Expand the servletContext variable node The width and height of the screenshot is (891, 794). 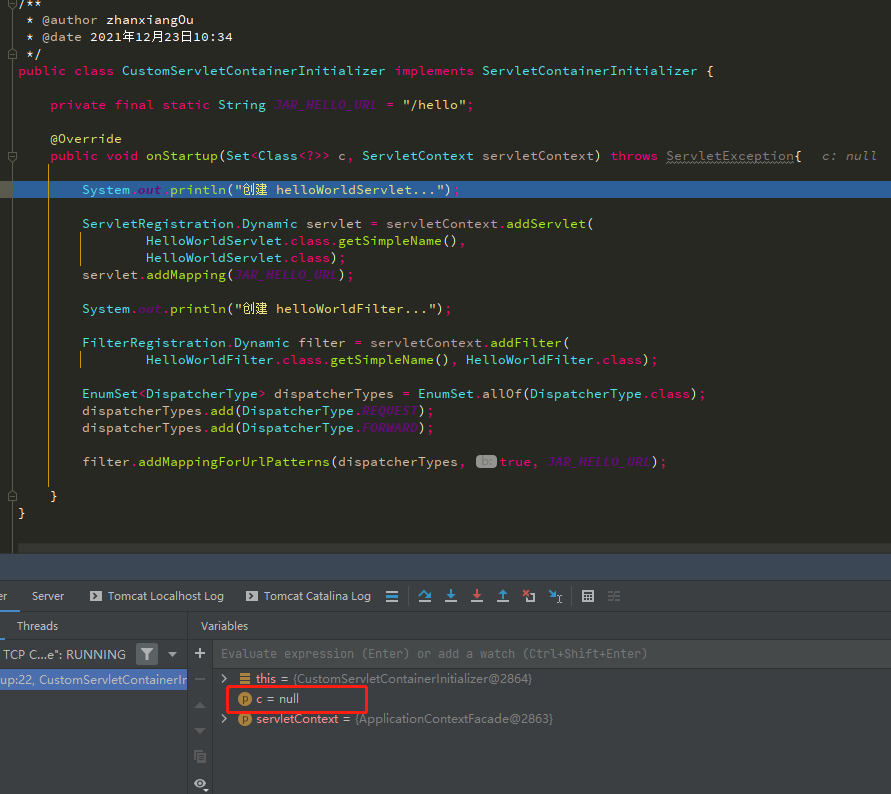(224, 718)
